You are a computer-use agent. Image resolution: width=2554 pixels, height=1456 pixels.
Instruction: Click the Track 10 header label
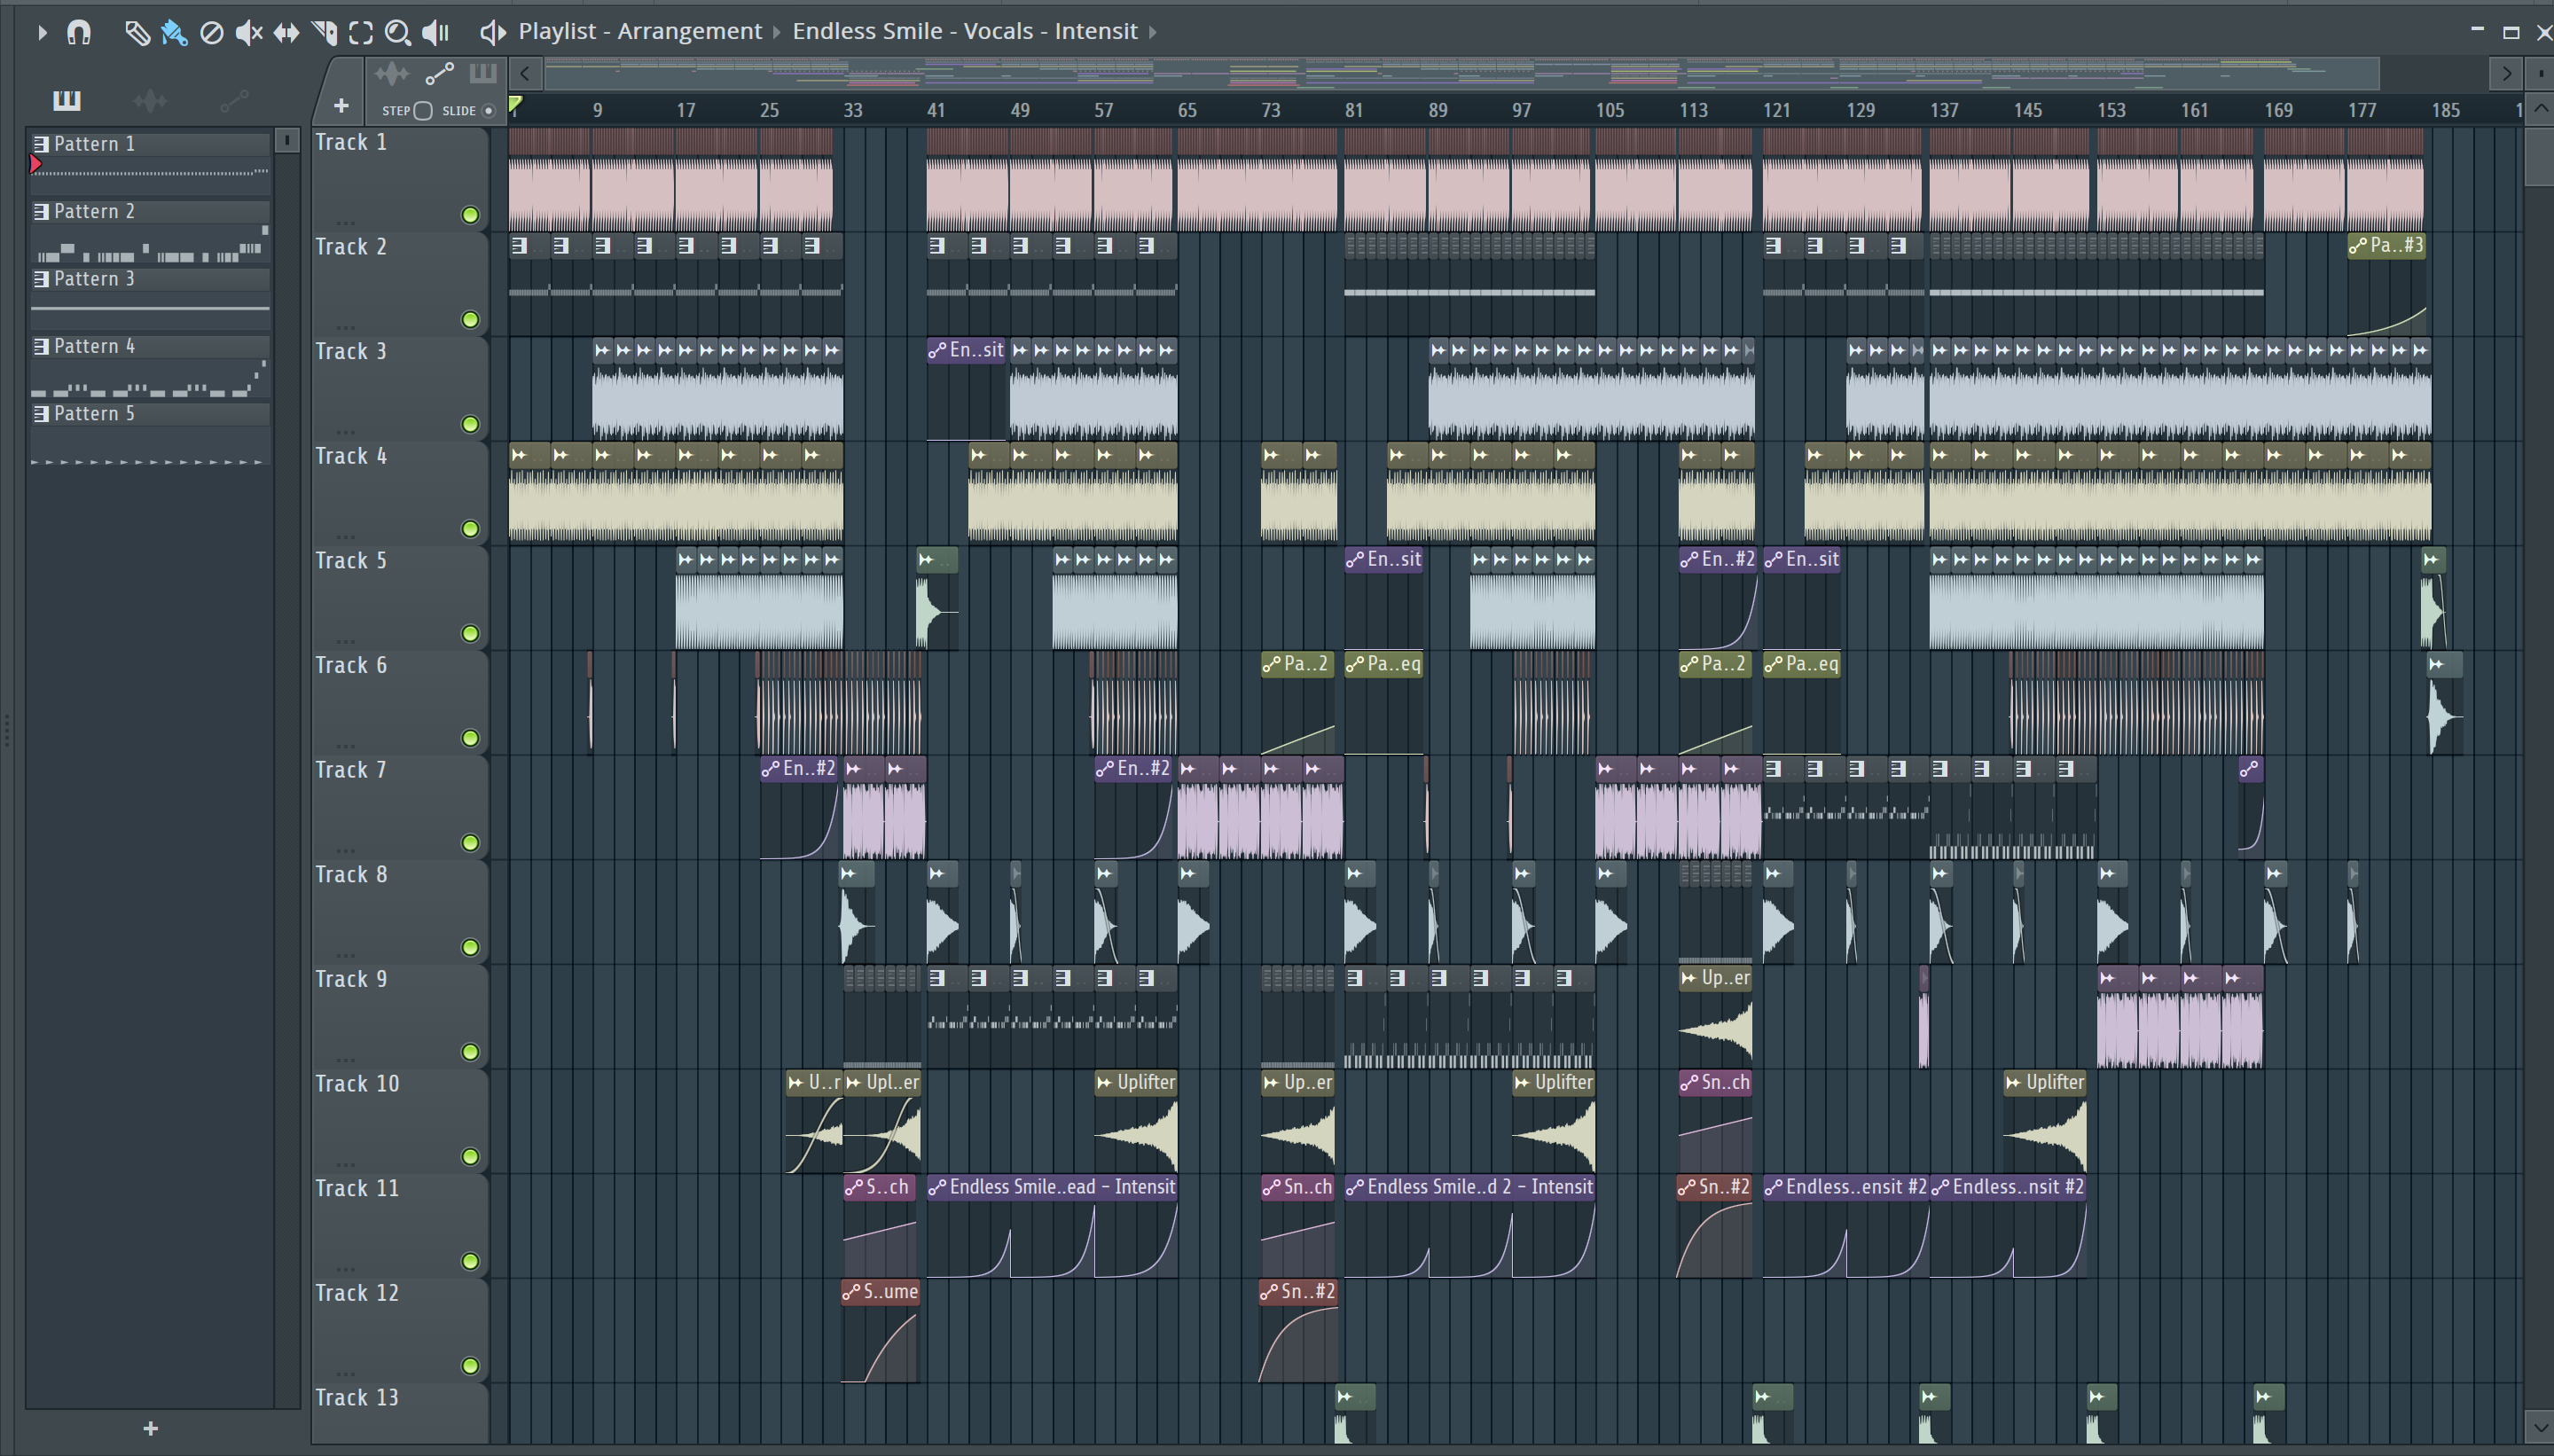click(x=357, y=1084)
